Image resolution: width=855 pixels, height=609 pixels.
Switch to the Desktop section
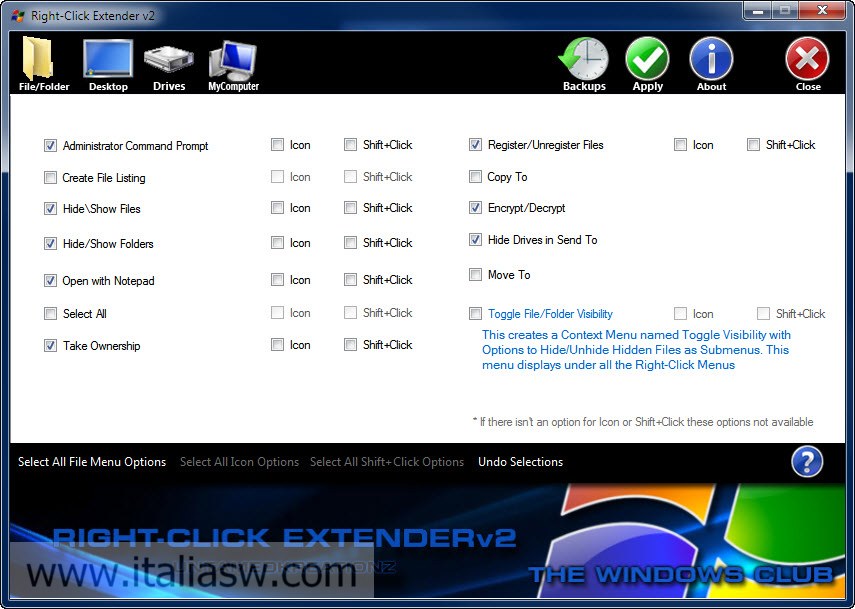[x=108, y=63]
